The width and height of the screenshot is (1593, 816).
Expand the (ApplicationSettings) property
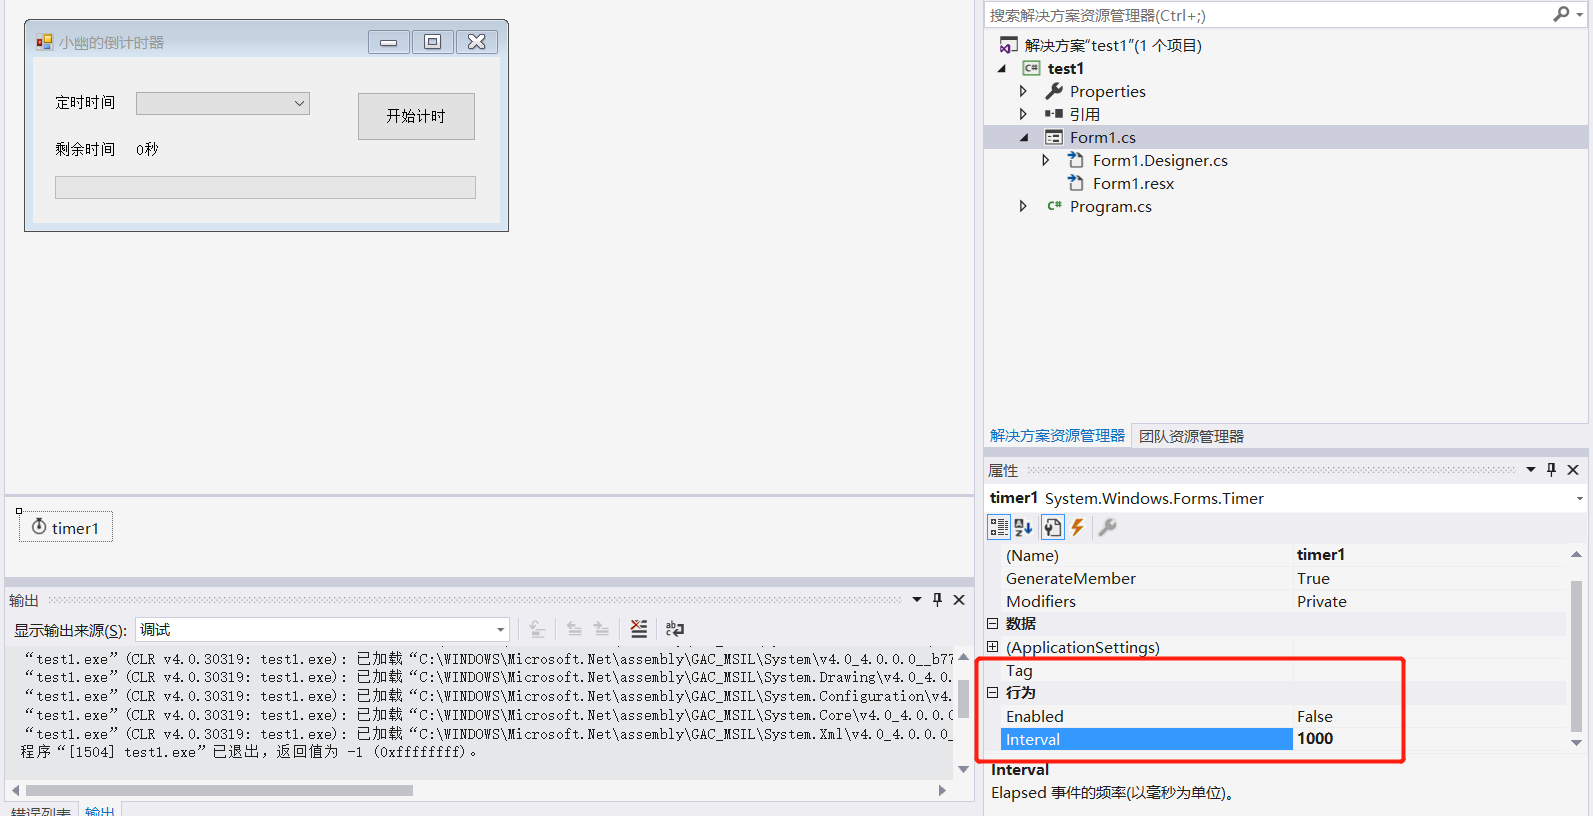(993, 647)
